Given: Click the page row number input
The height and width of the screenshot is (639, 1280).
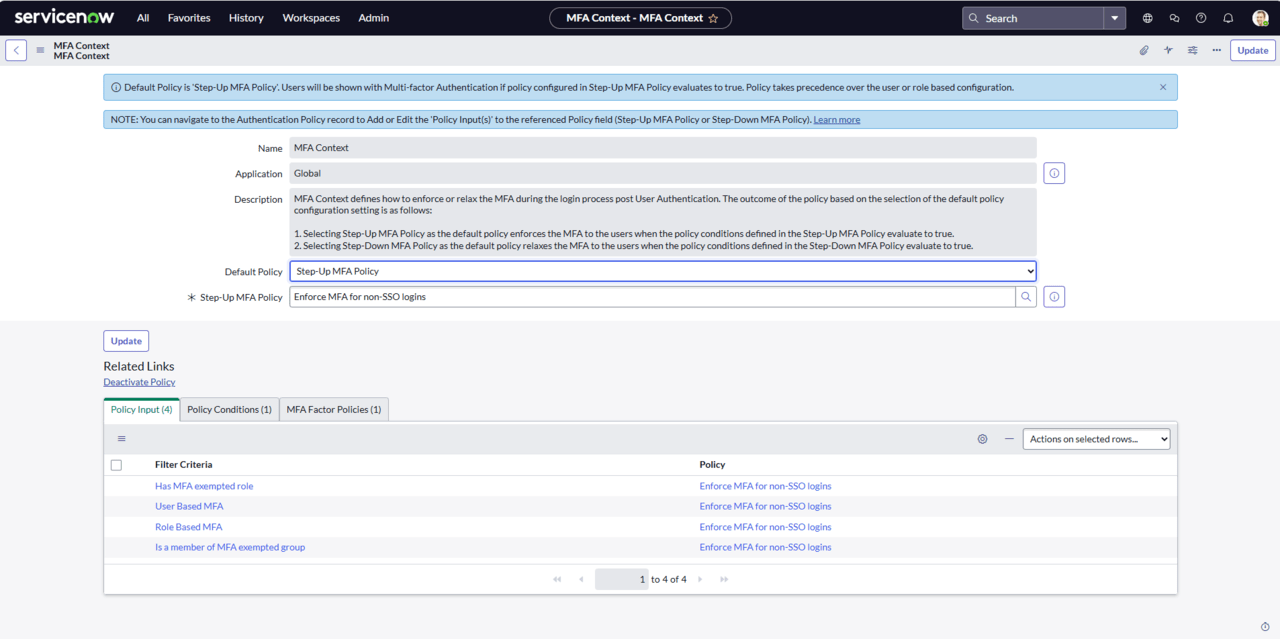Looking at the screenshot, I should tap(621, 579).
